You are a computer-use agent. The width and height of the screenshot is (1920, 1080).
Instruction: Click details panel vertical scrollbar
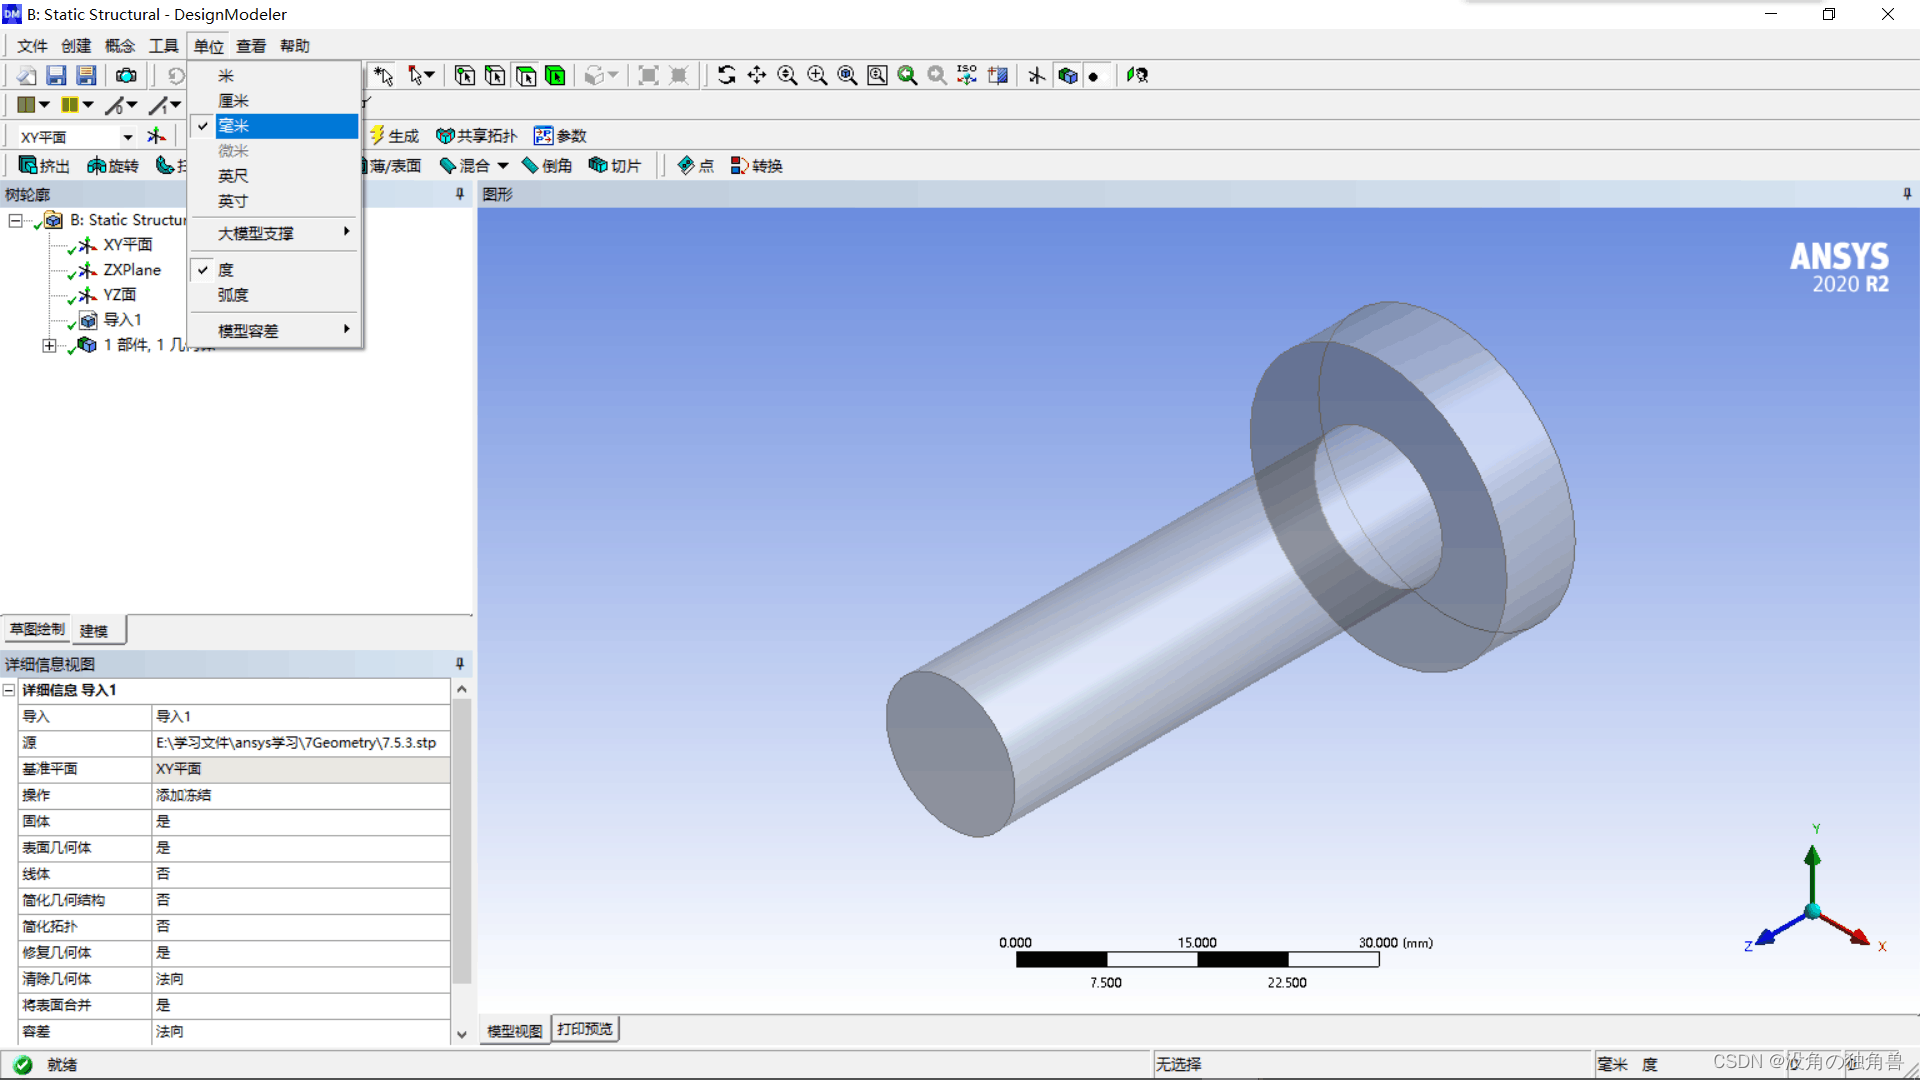point(461,840)
